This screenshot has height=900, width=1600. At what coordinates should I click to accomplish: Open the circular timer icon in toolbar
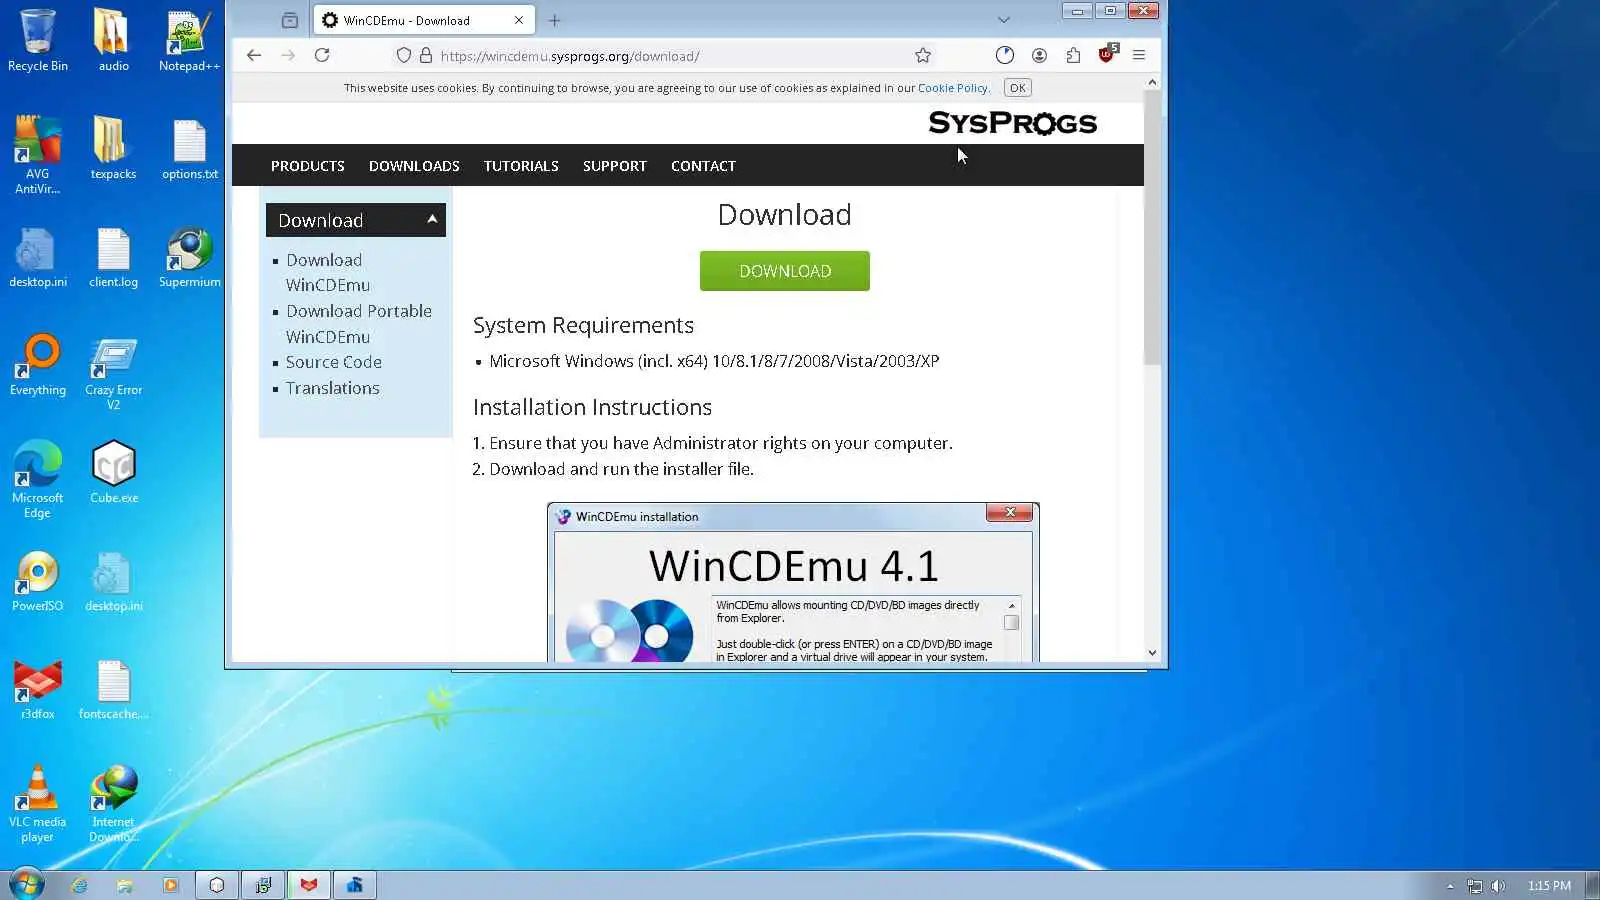coord(1005,56)
